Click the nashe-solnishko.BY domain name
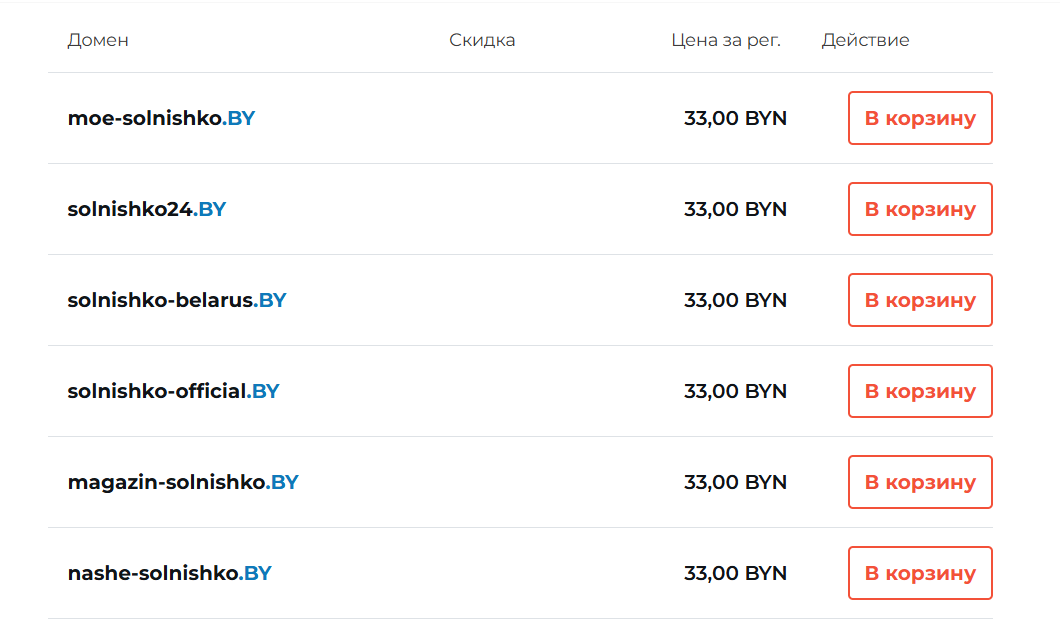Screen dimensions: 1060x626 (170, 573)
